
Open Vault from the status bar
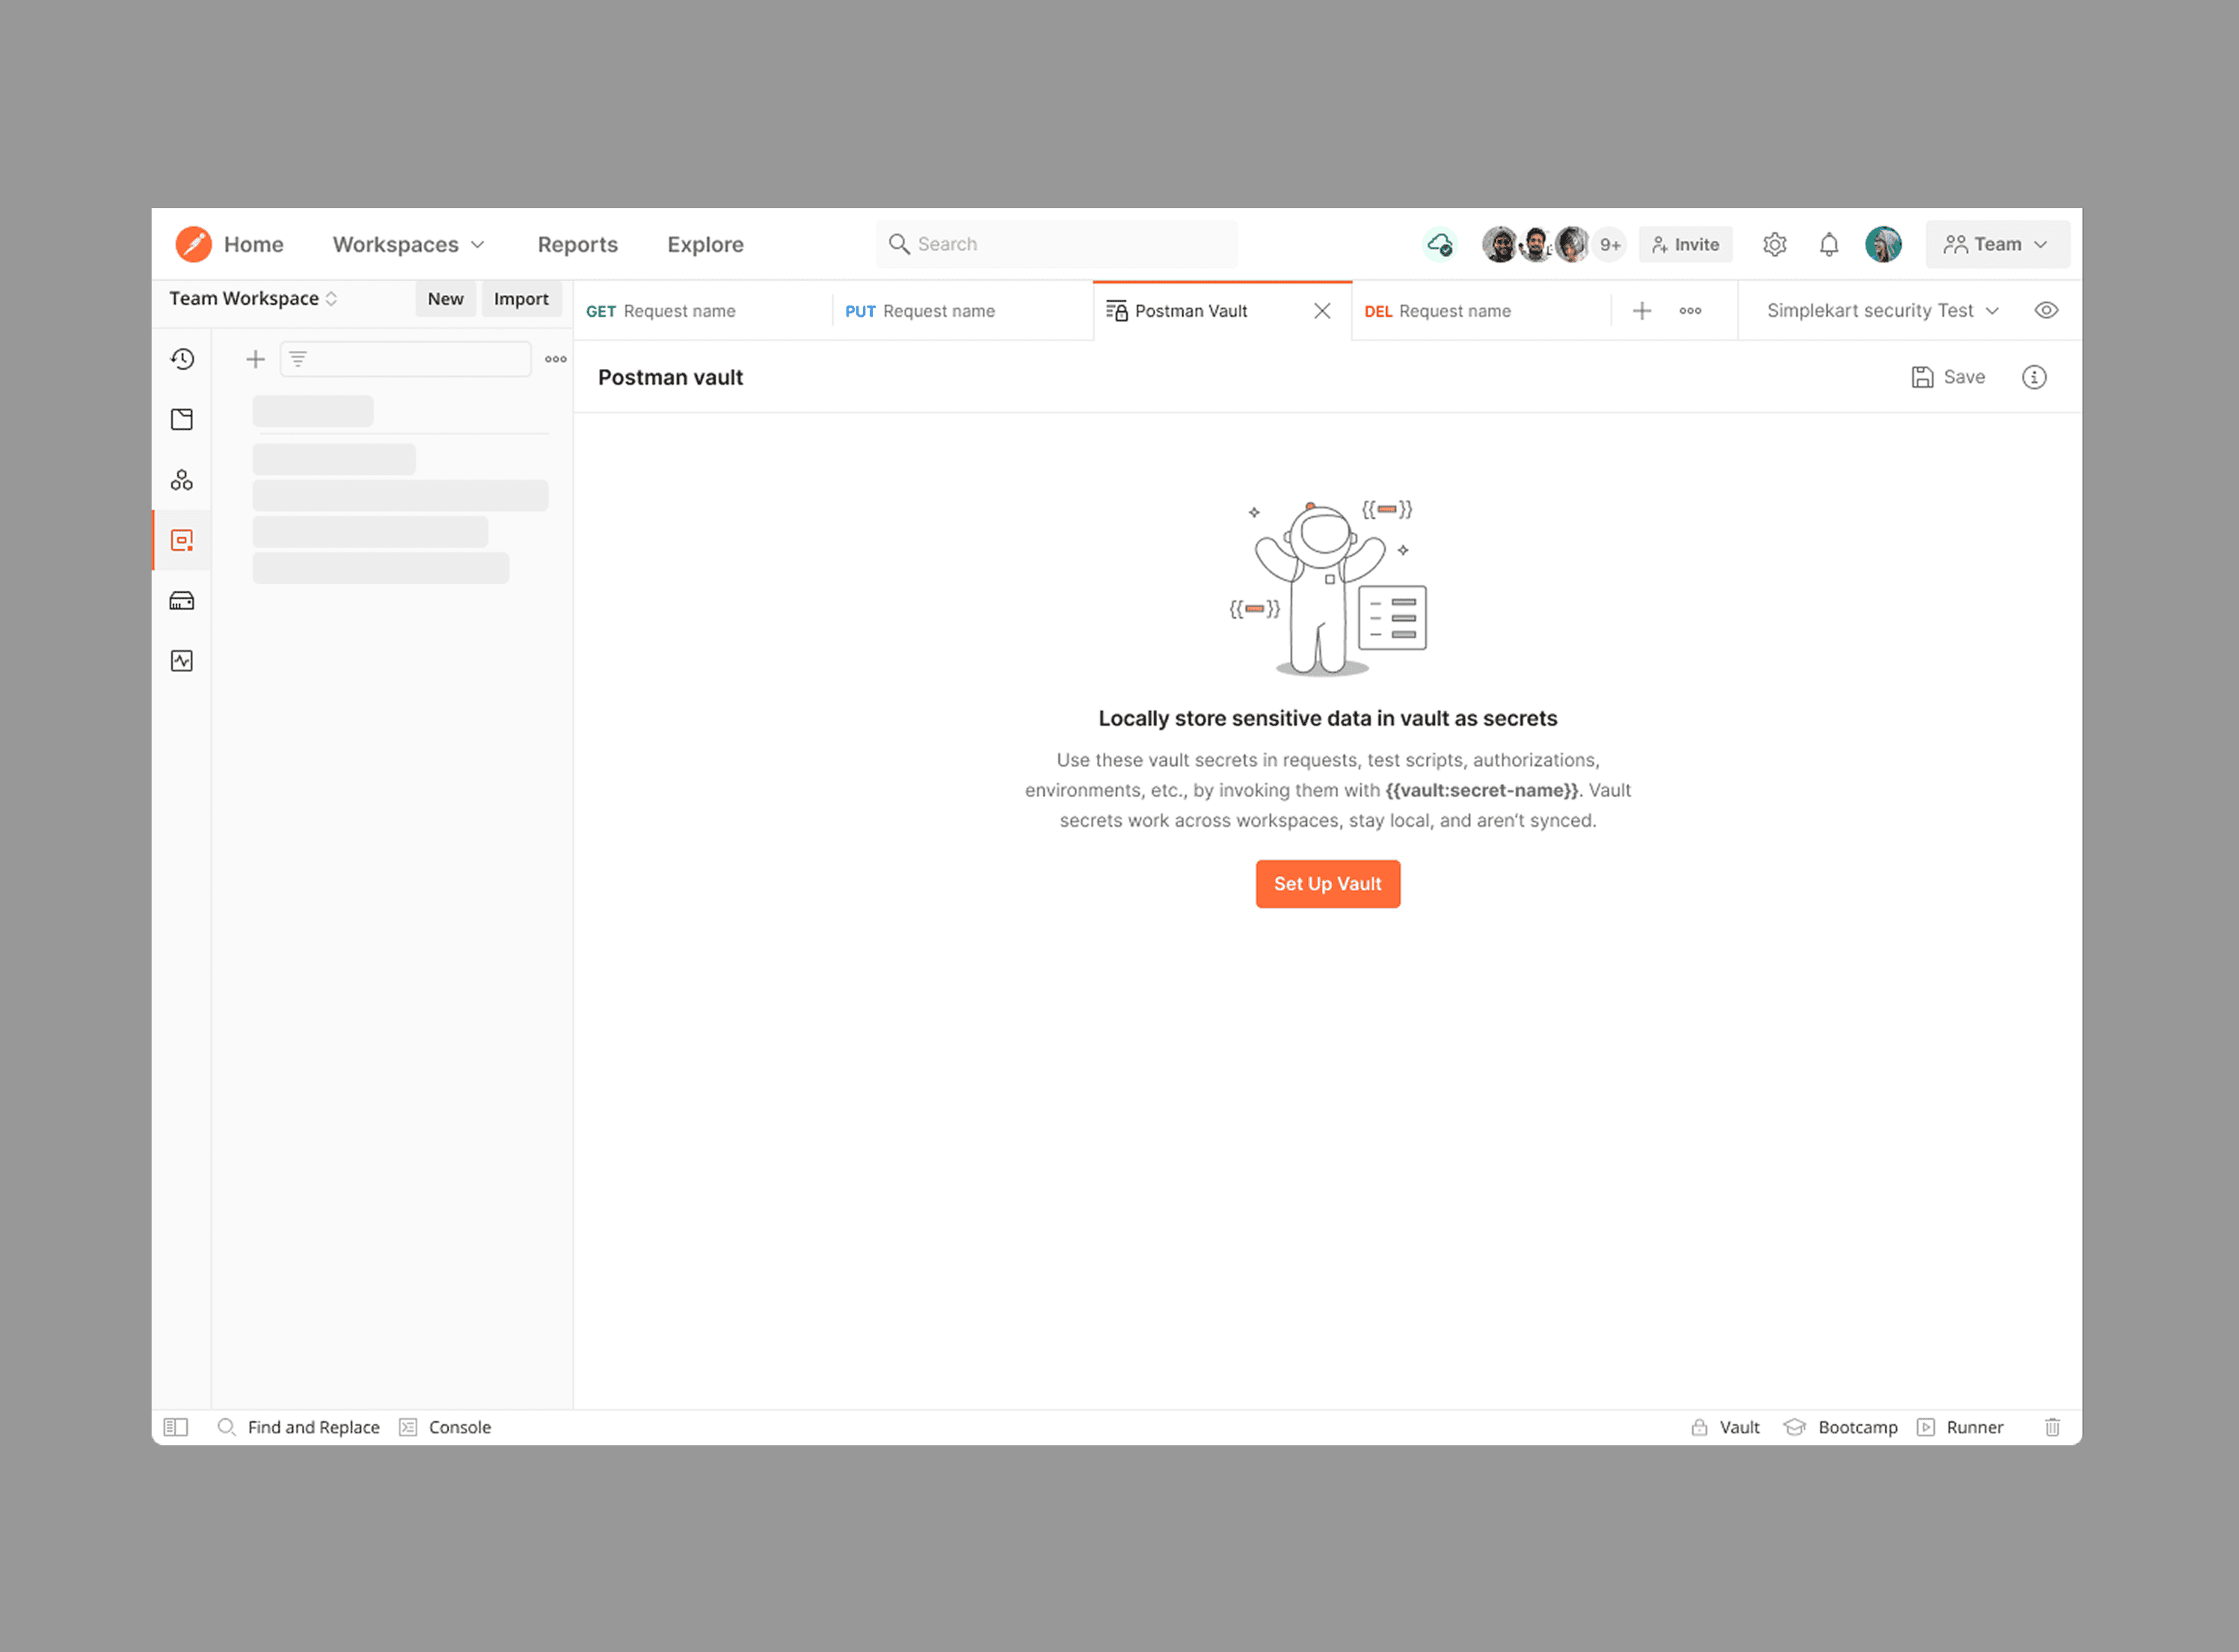[x=1726, y=1427]
